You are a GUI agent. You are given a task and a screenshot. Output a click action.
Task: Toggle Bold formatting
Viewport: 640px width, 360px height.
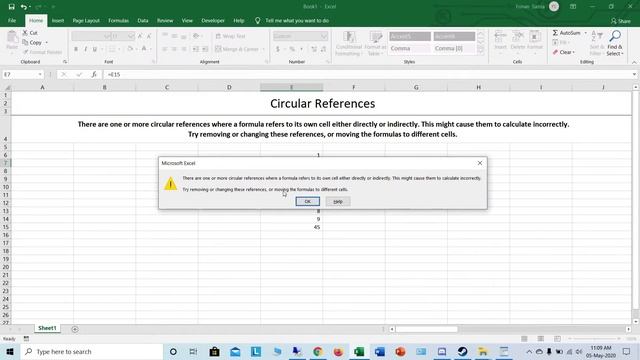[76, 49]
